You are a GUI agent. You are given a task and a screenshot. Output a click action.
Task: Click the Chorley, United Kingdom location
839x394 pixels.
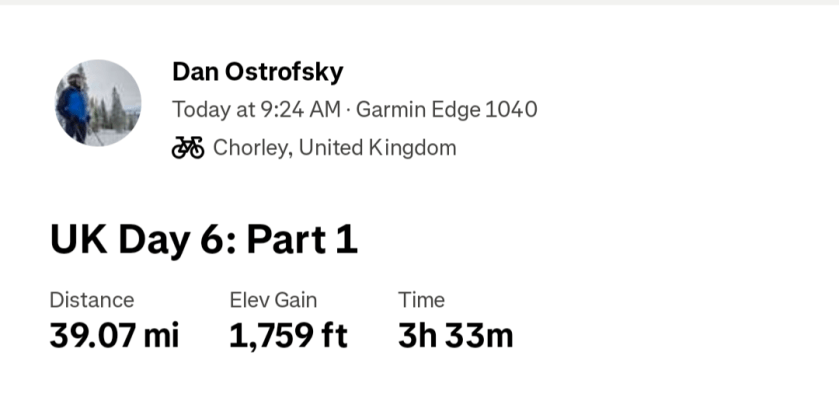pyautogui.click(x=334, y=147)
